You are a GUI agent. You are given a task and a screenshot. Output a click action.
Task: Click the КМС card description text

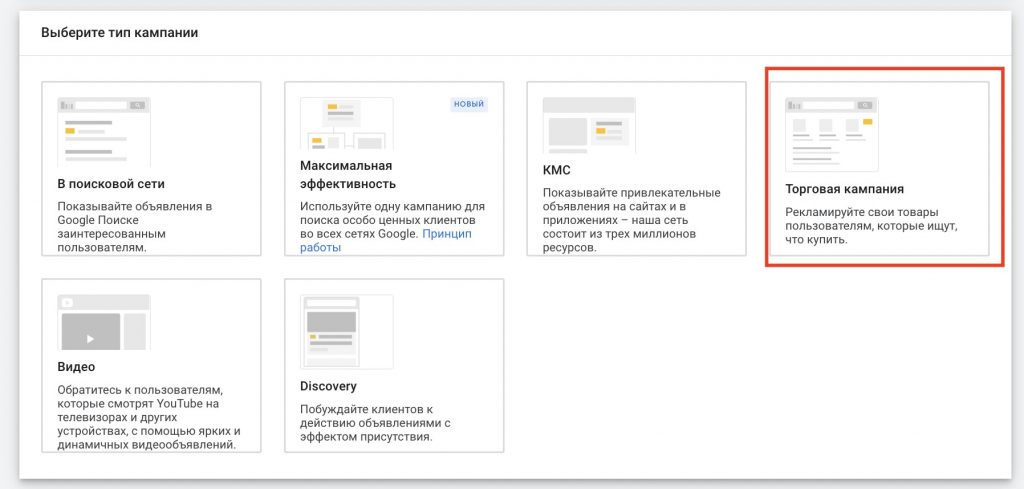point(632,220)
